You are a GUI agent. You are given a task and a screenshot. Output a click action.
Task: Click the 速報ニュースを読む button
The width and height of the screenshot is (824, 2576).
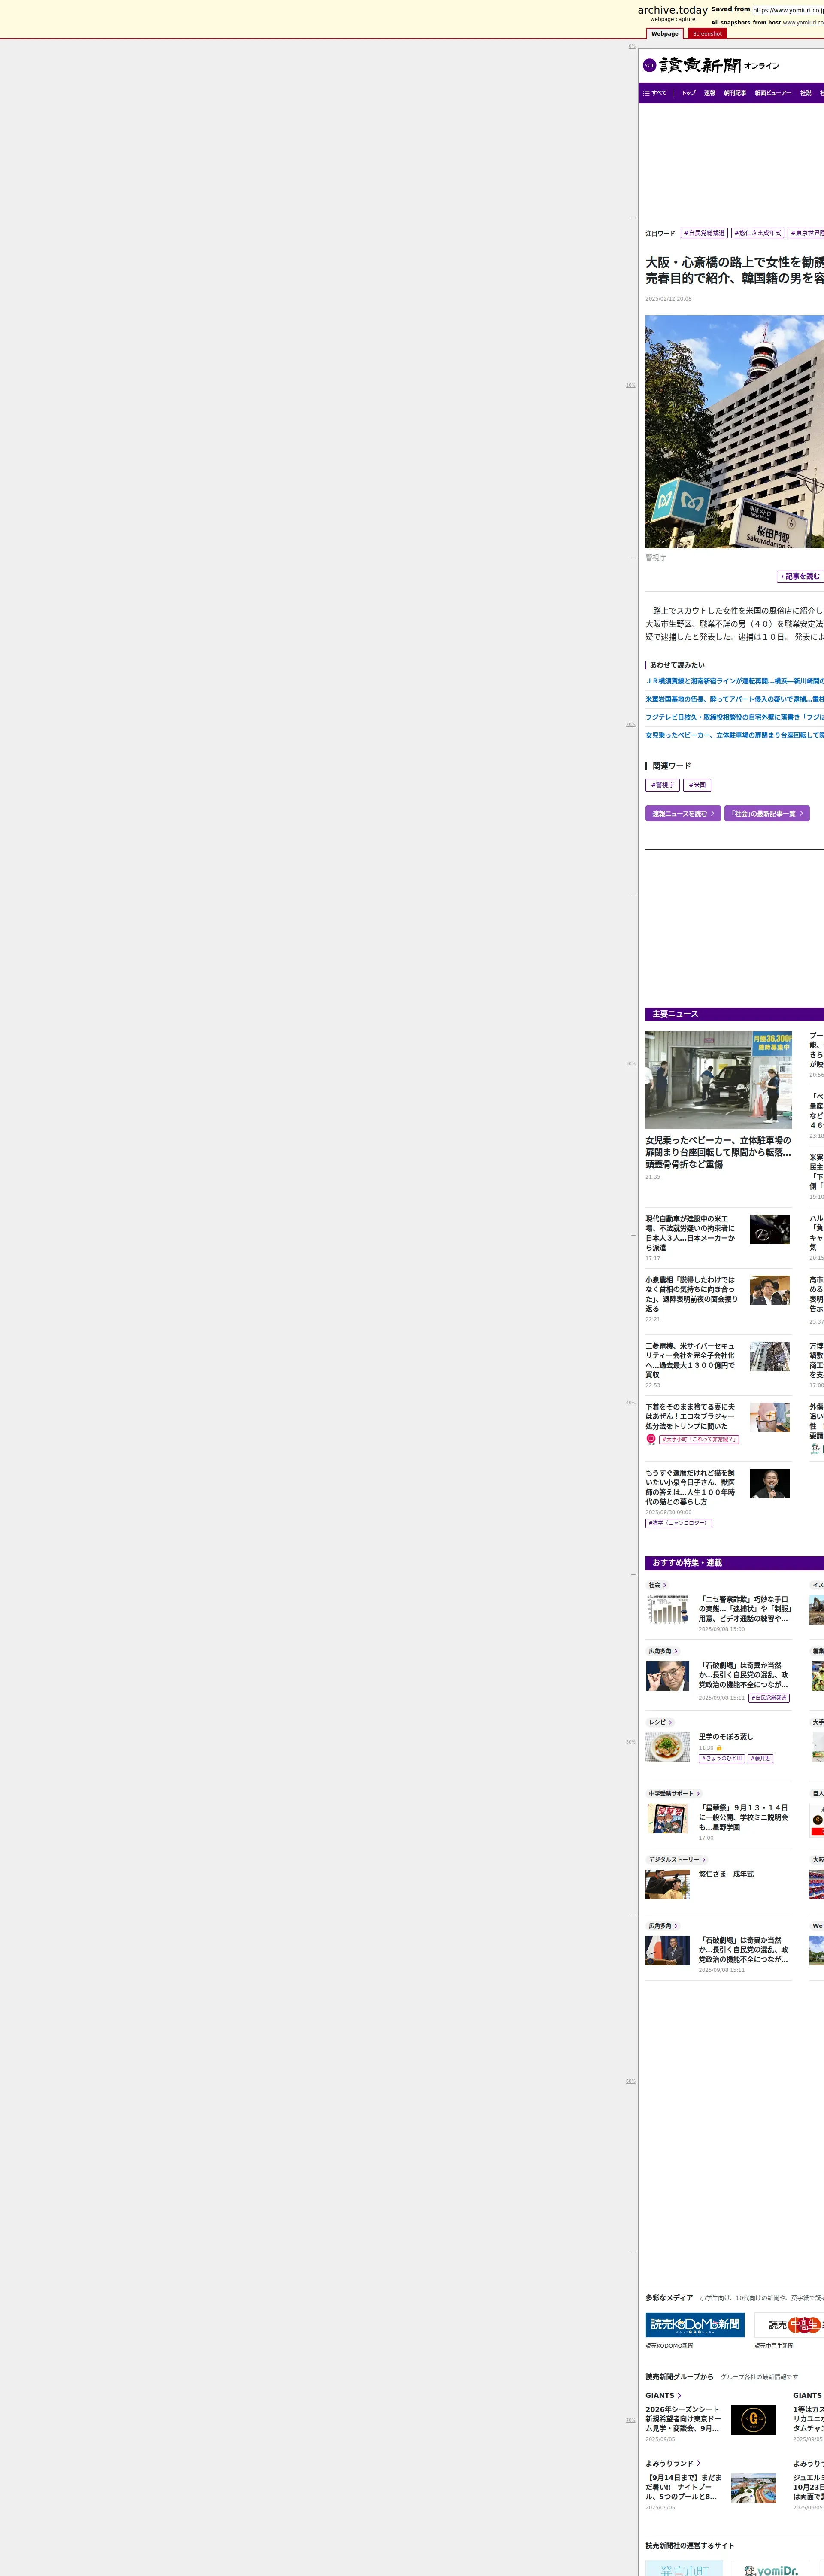pos(683,814)
